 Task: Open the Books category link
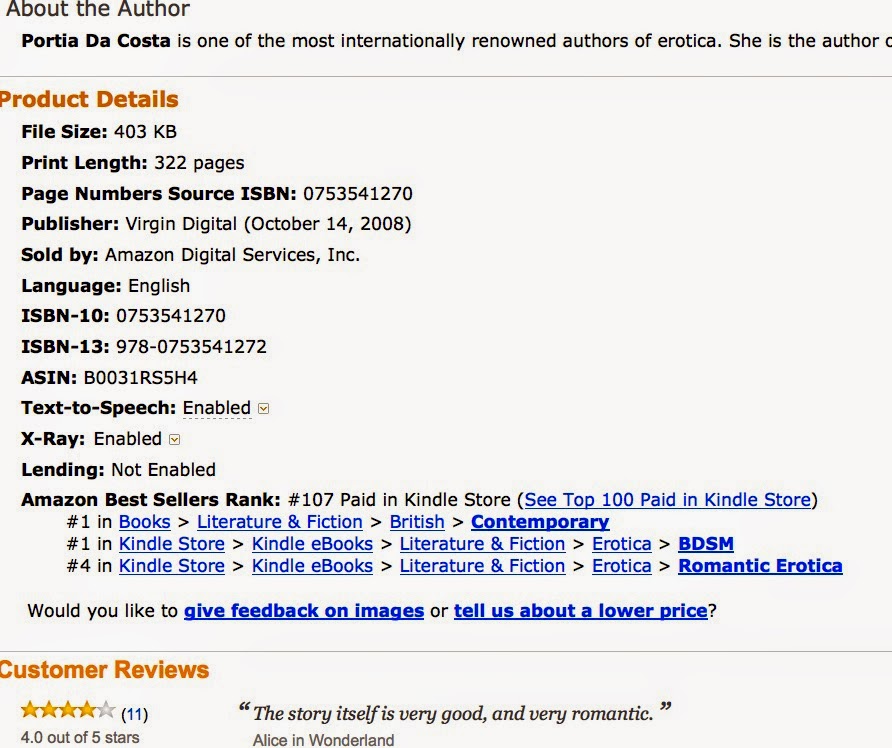144,522
